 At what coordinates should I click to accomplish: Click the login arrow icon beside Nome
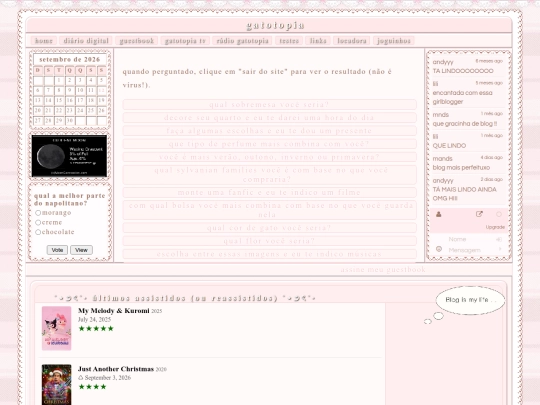tap(499, 239)
